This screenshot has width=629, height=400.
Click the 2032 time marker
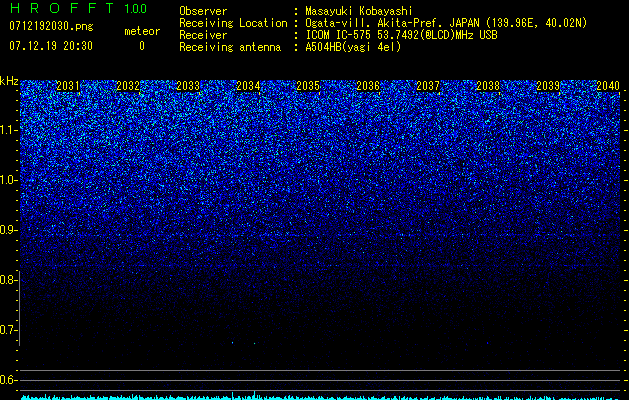[128, 86]
